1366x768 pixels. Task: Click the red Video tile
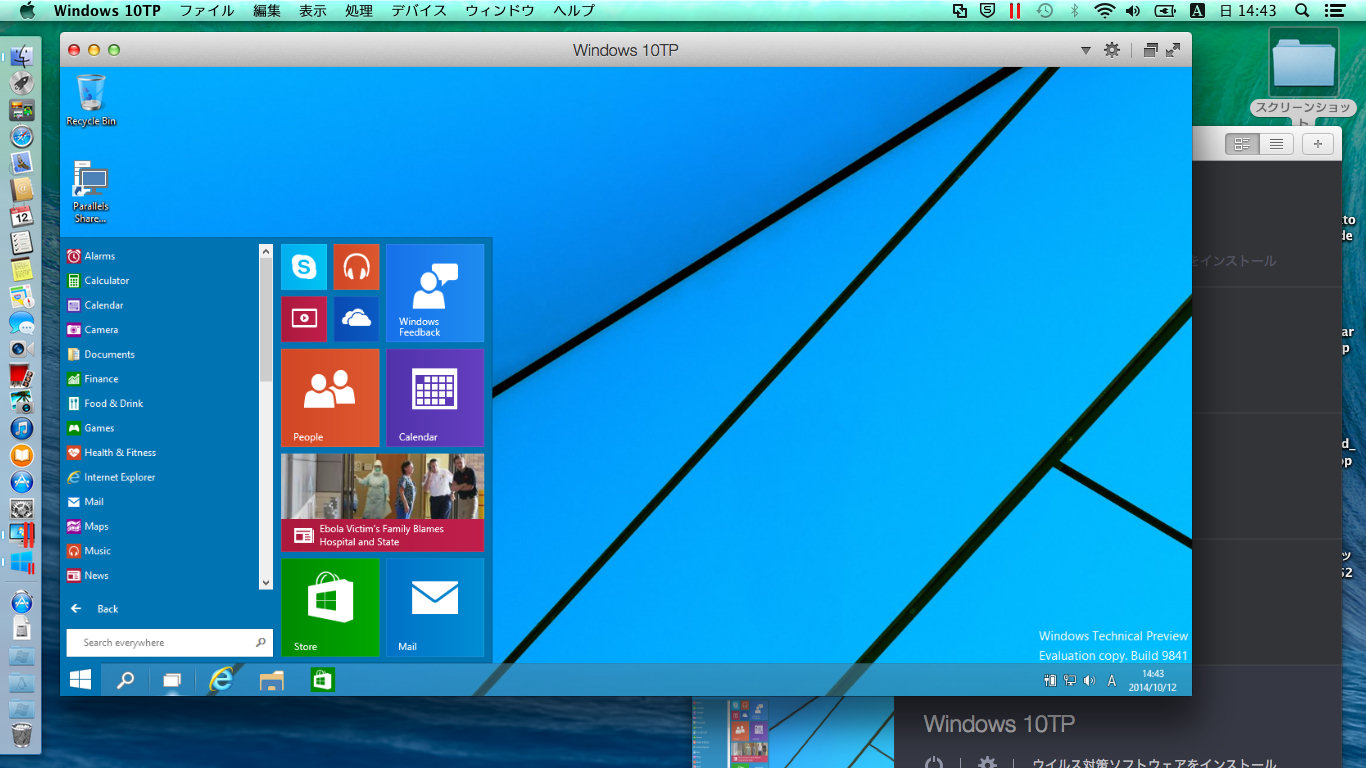(304, 319)
